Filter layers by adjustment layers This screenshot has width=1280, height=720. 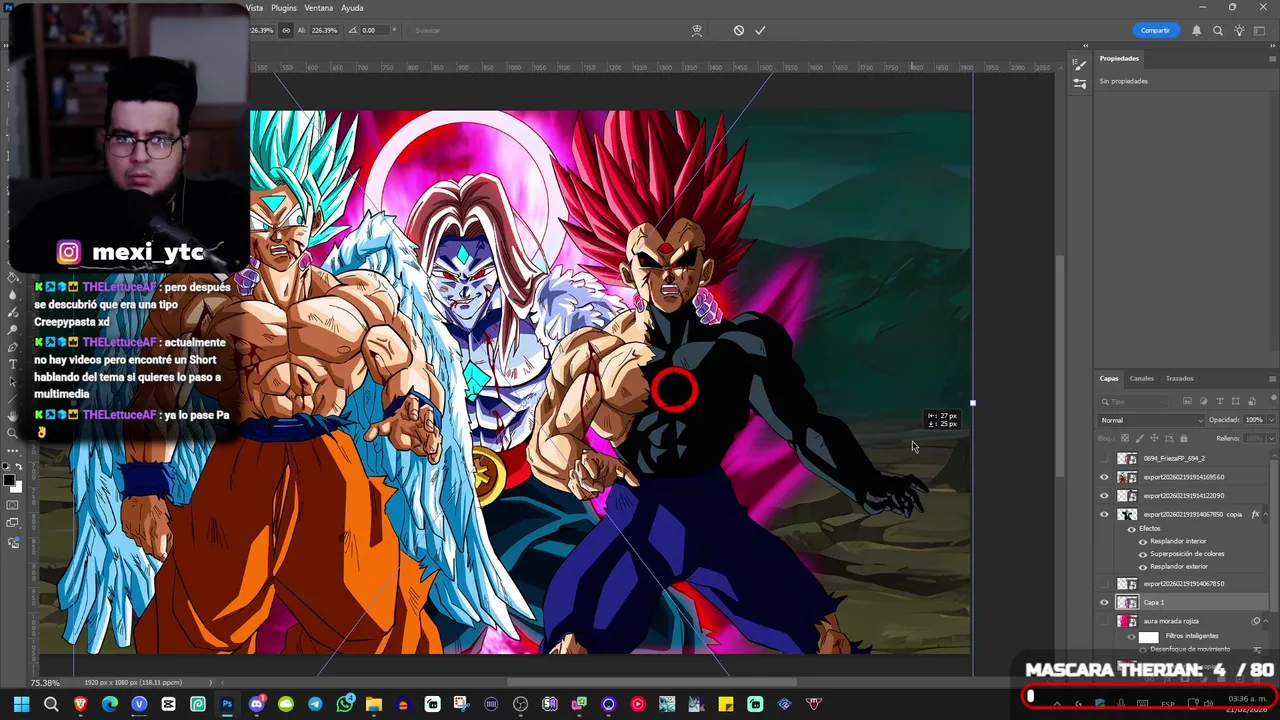pyautogui.click(x=1203, y=401)
